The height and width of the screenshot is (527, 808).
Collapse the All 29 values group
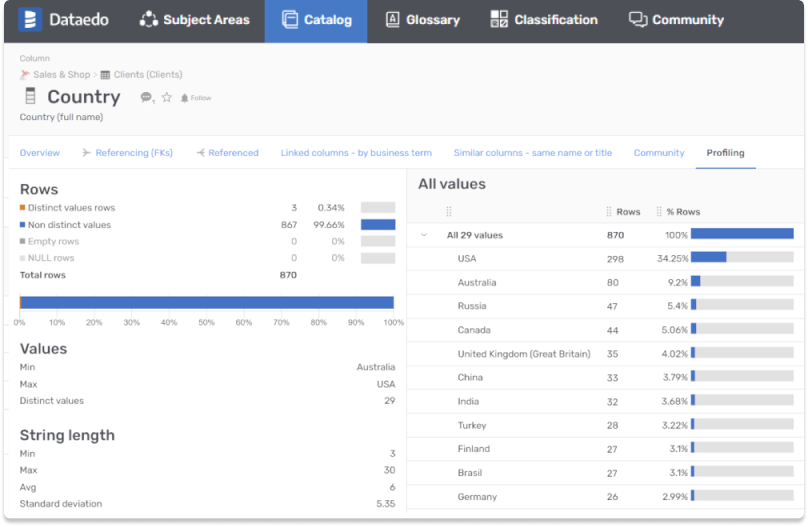[x=424, y=235]
